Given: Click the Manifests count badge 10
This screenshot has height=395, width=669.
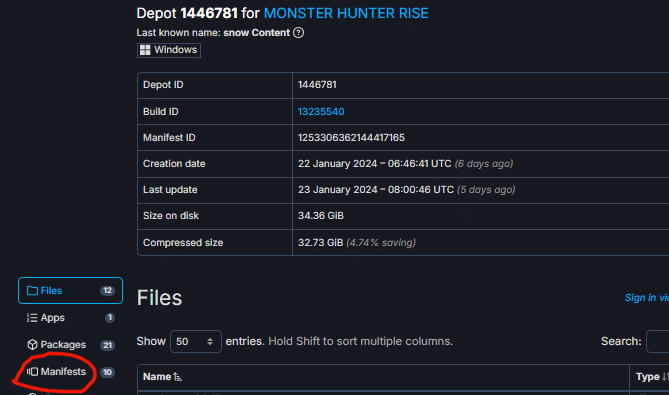Looking at the screenshot, I should pos(107,372).
